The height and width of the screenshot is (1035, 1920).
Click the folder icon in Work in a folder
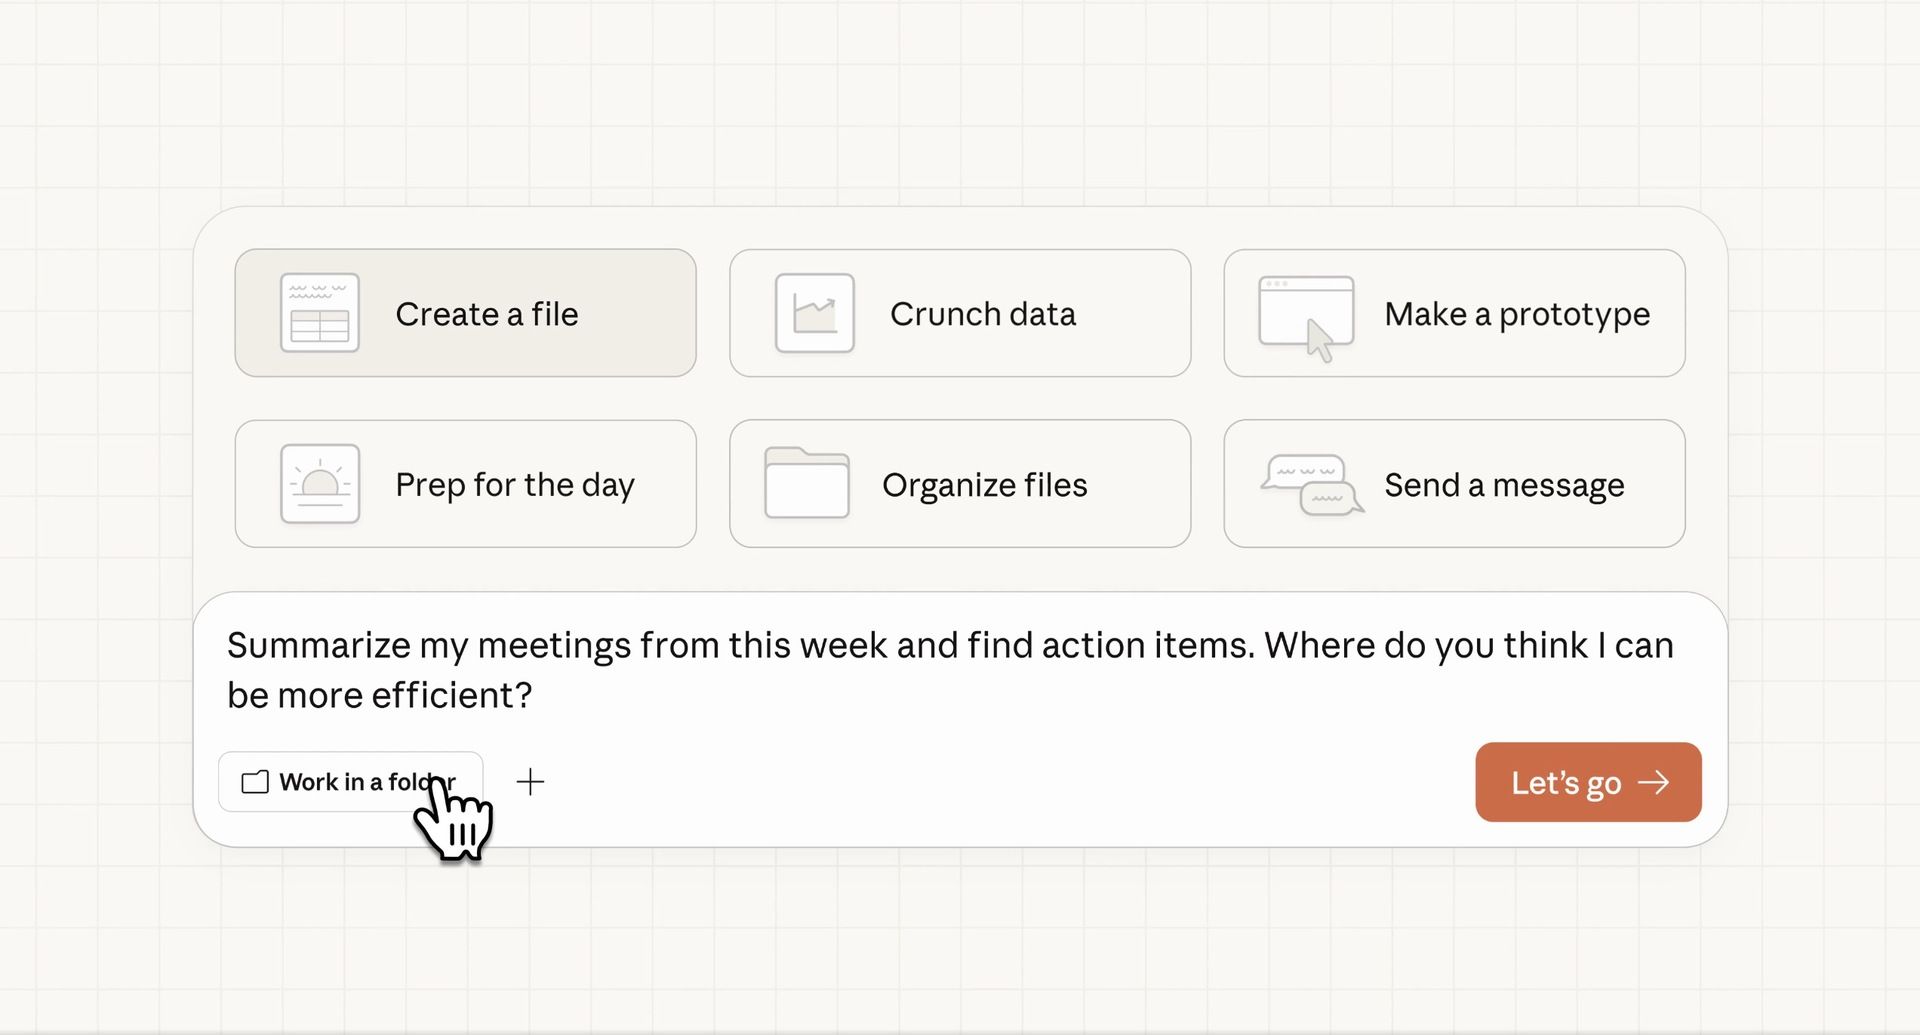click(x=255, y=782)
